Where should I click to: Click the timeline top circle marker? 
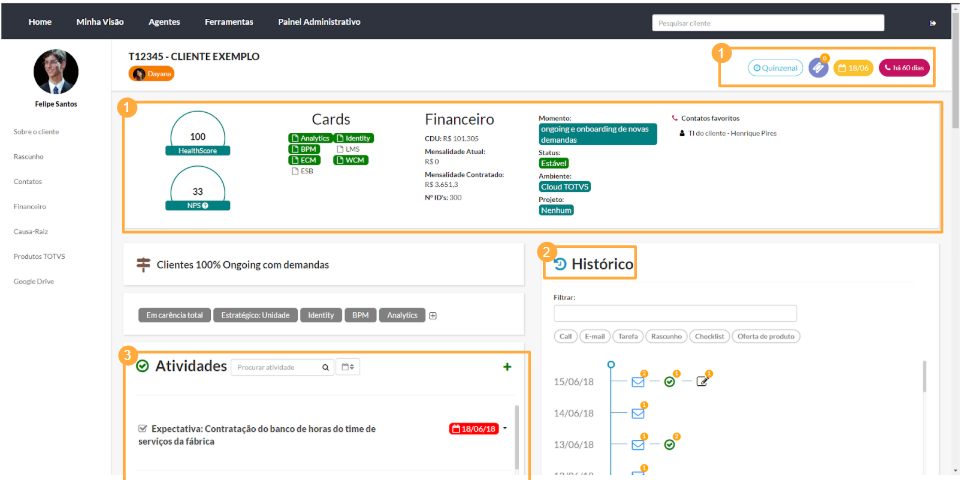click(x=611, y=364)
